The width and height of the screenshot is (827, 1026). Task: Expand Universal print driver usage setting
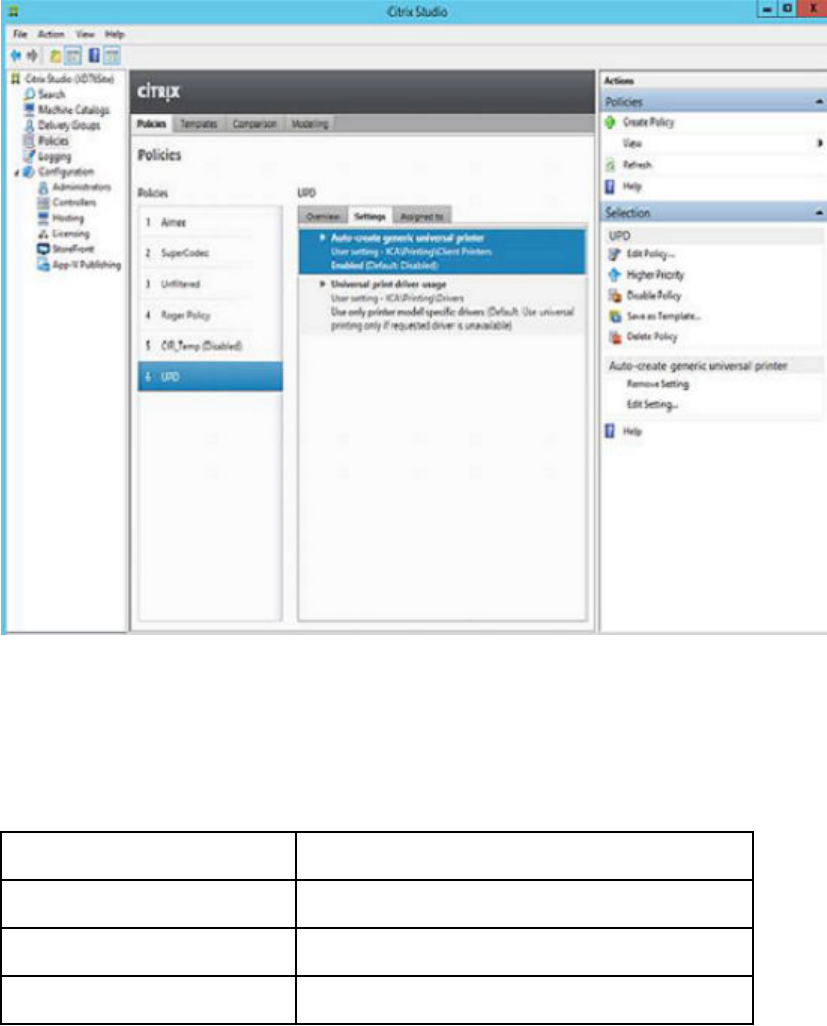[323, 284]
